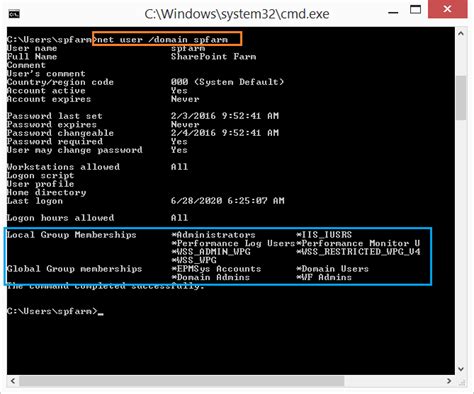Click the '*WSS_WPG' group entry

194,260
